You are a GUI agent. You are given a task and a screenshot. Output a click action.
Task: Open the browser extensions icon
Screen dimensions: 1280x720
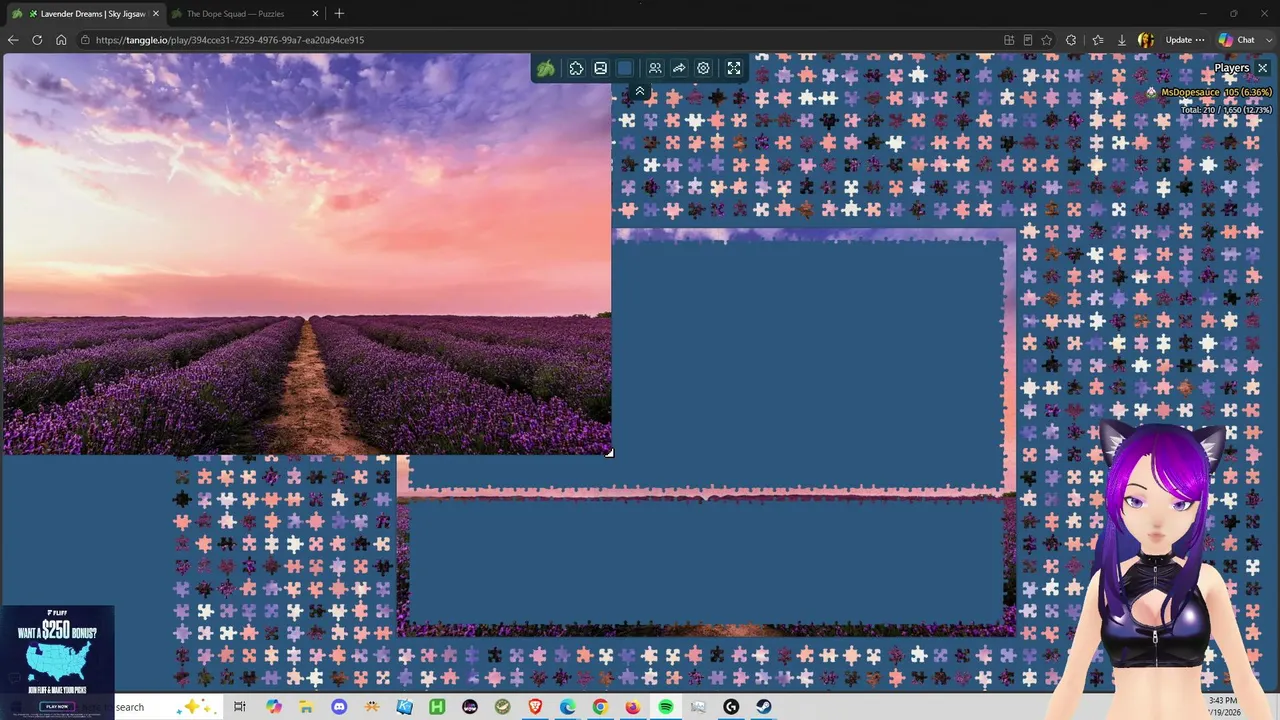point(1071,40)
